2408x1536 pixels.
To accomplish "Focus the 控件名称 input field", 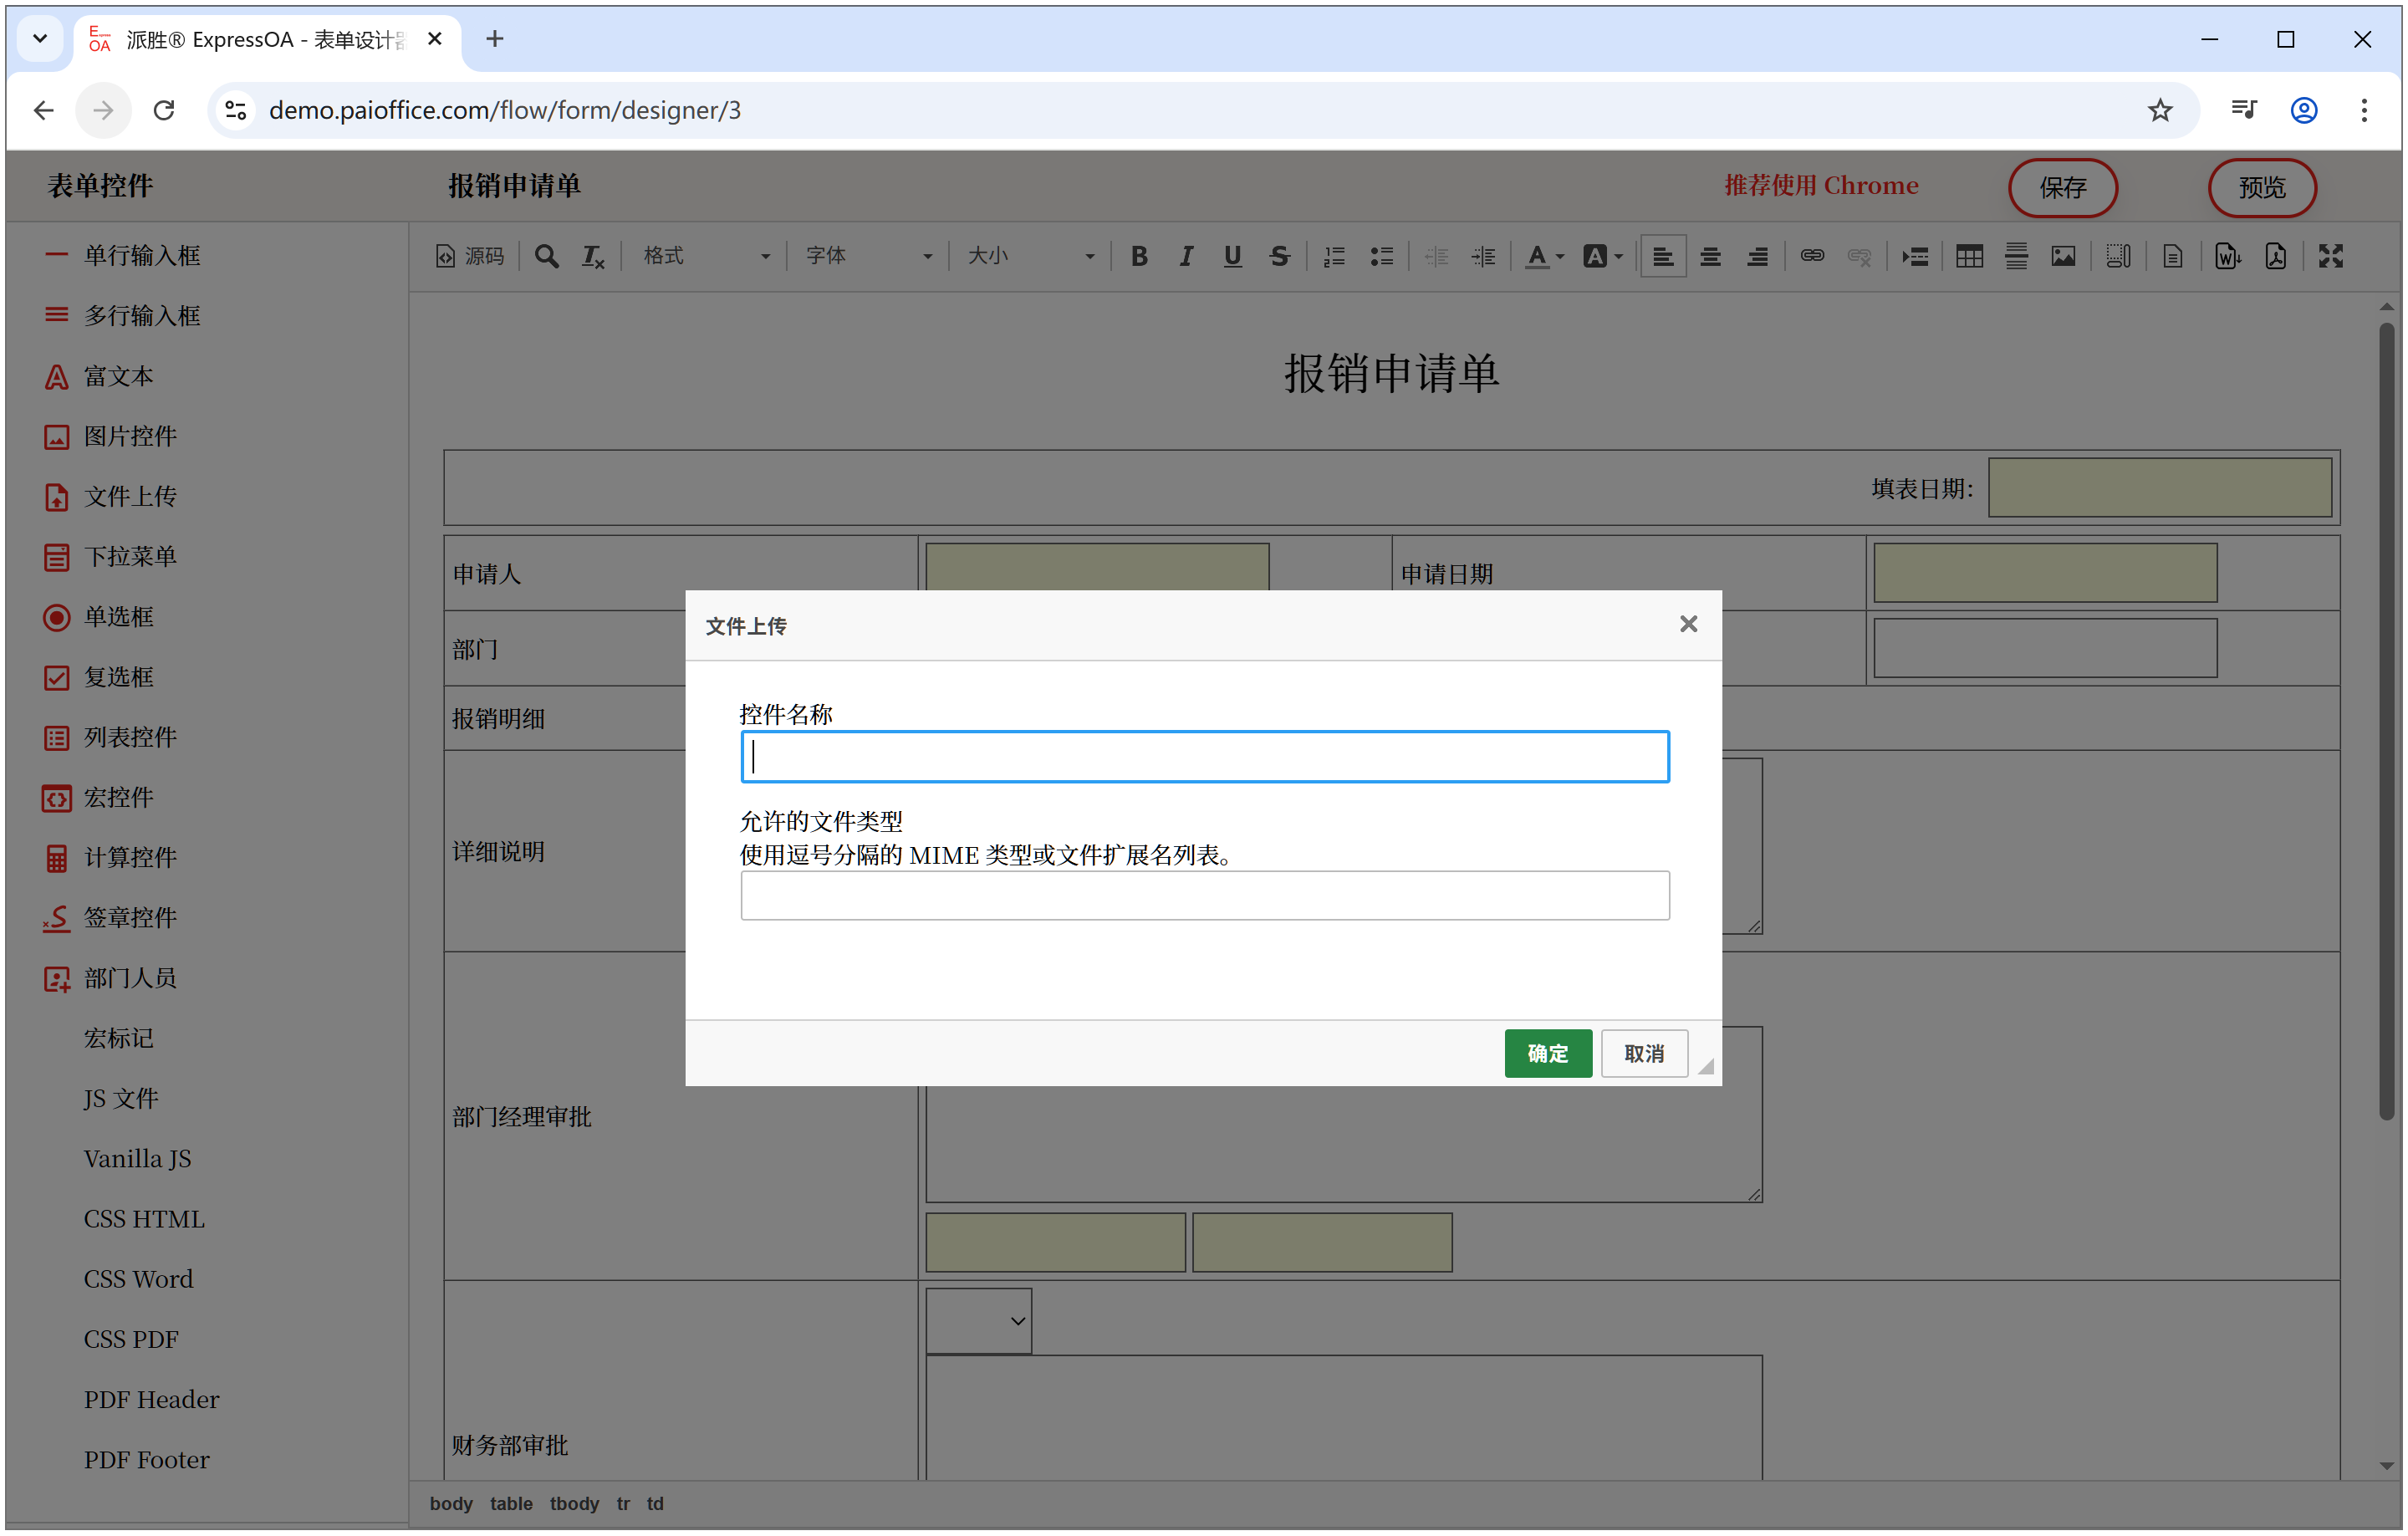I will [1204, 757].
